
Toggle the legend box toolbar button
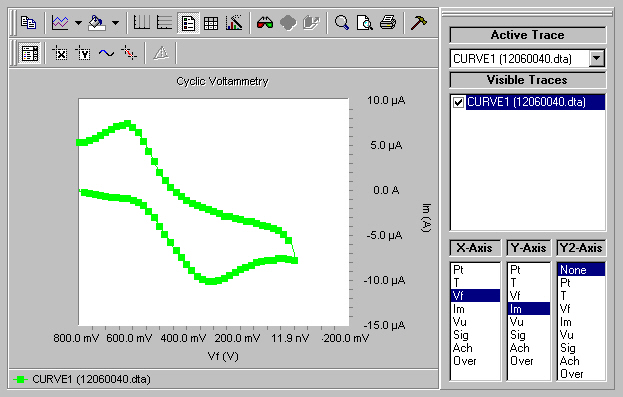pos(188,23)
